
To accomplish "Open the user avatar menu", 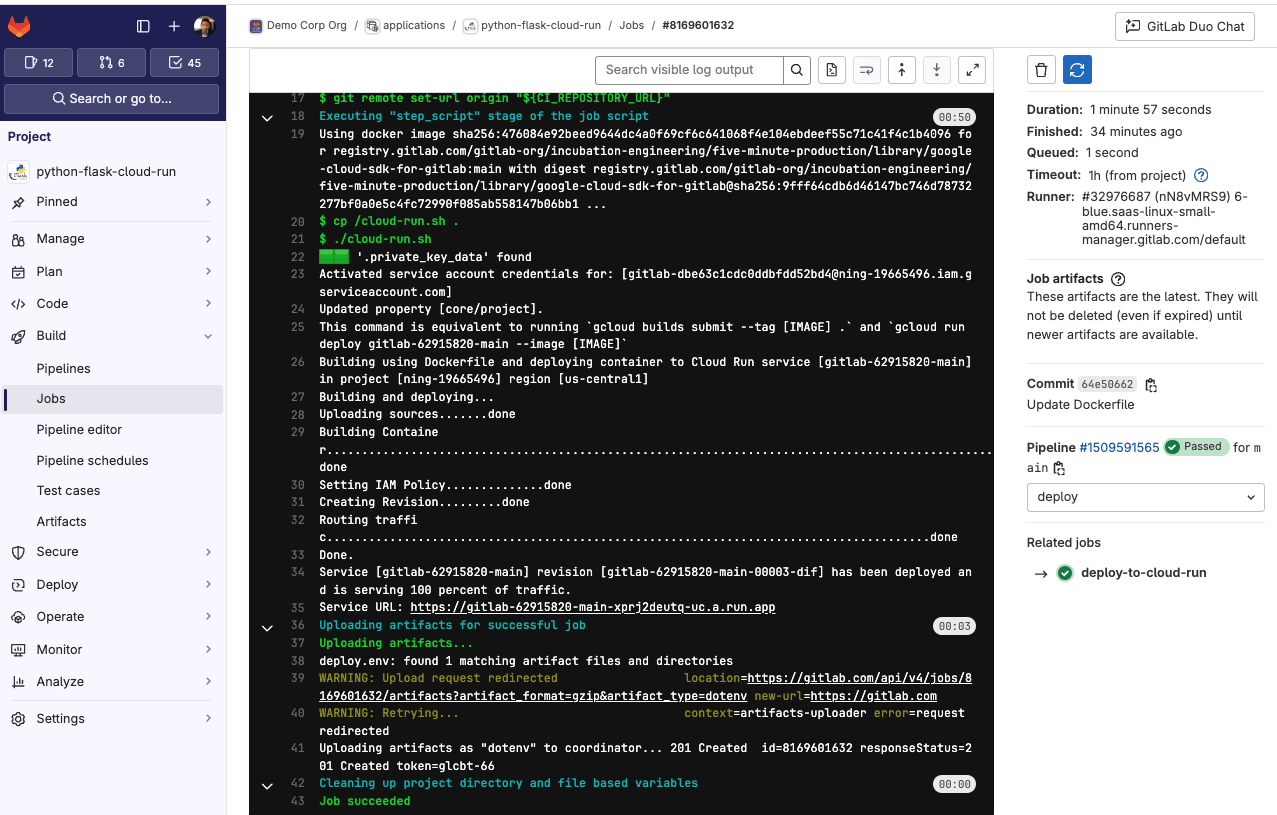I will coord(204,26).
